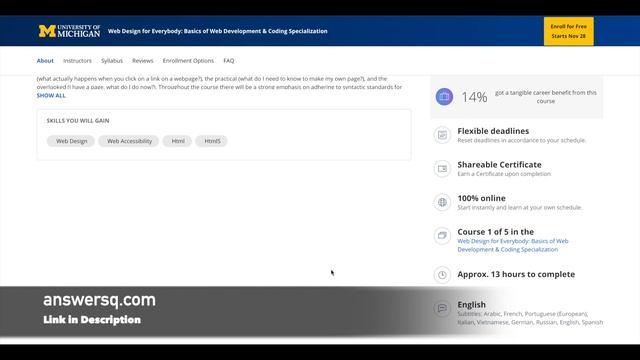Click the University of Michigan logo
Screen dimensions: 640x360
(69, 31)
